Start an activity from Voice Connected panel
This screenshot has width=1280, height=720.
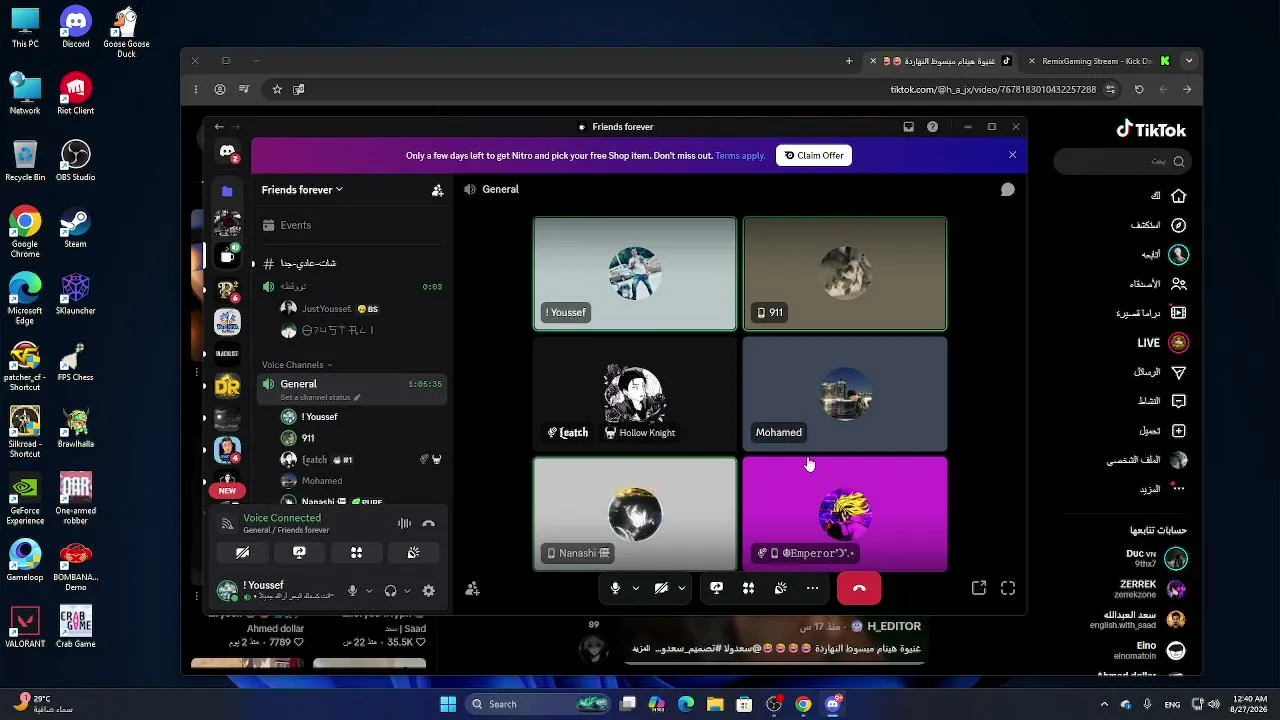(x=356, y=552)
